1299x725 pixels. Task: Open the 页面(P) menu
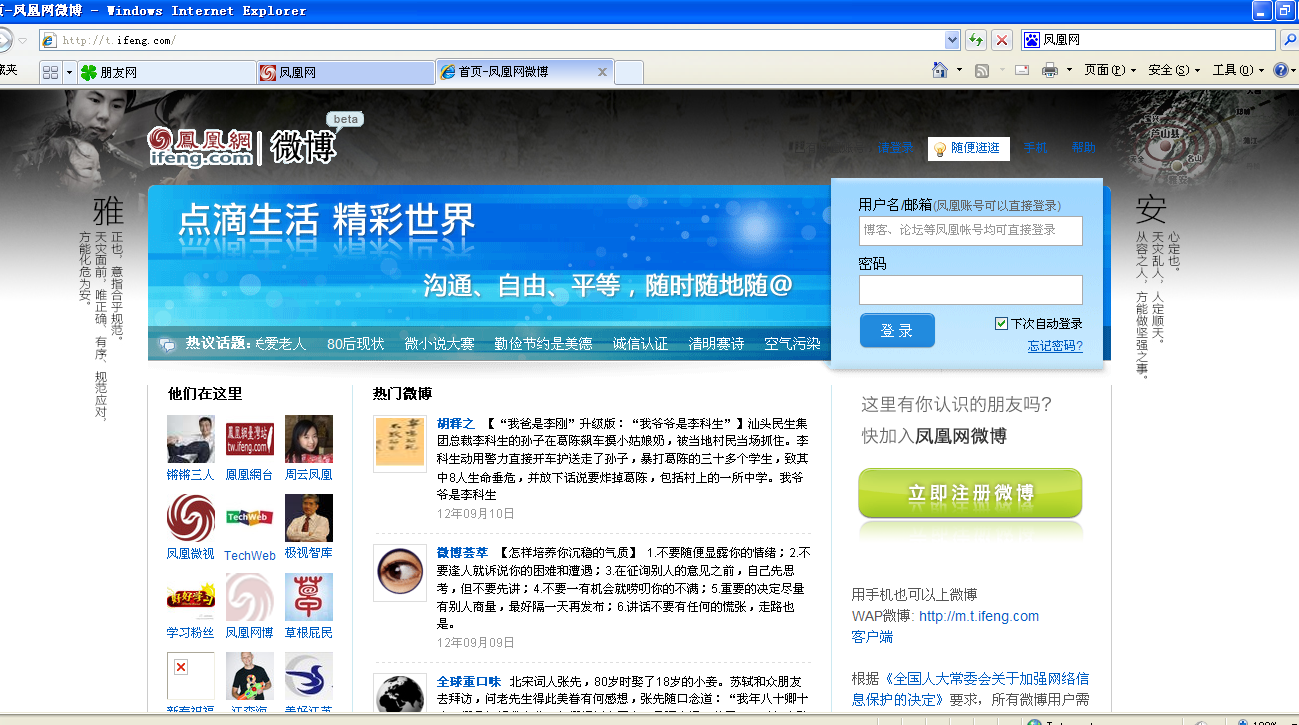pyautogui.click(x=1110, y=70)
